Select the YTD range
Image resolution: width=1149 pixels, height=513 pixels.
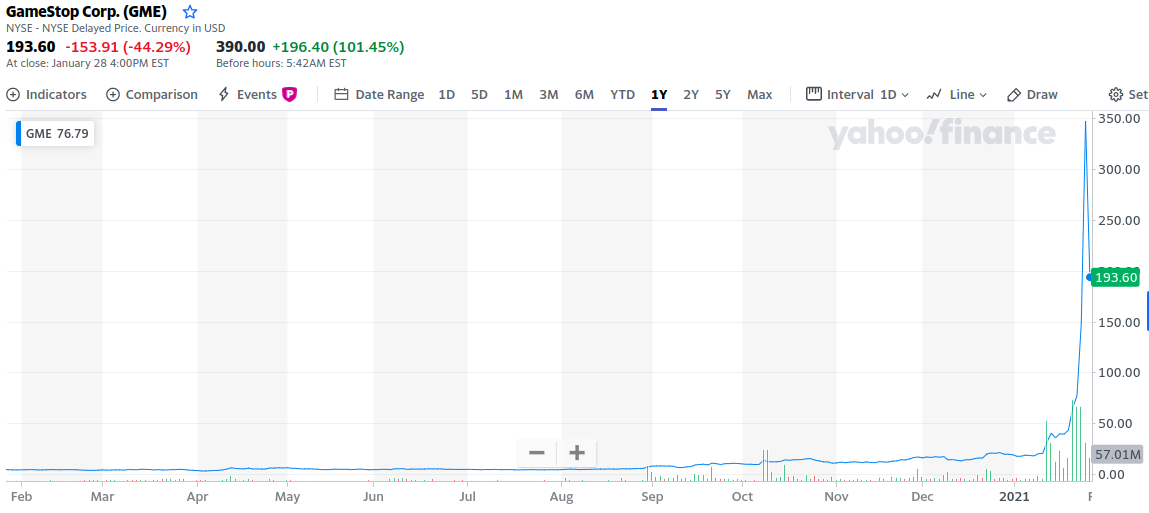coord(622,95)
